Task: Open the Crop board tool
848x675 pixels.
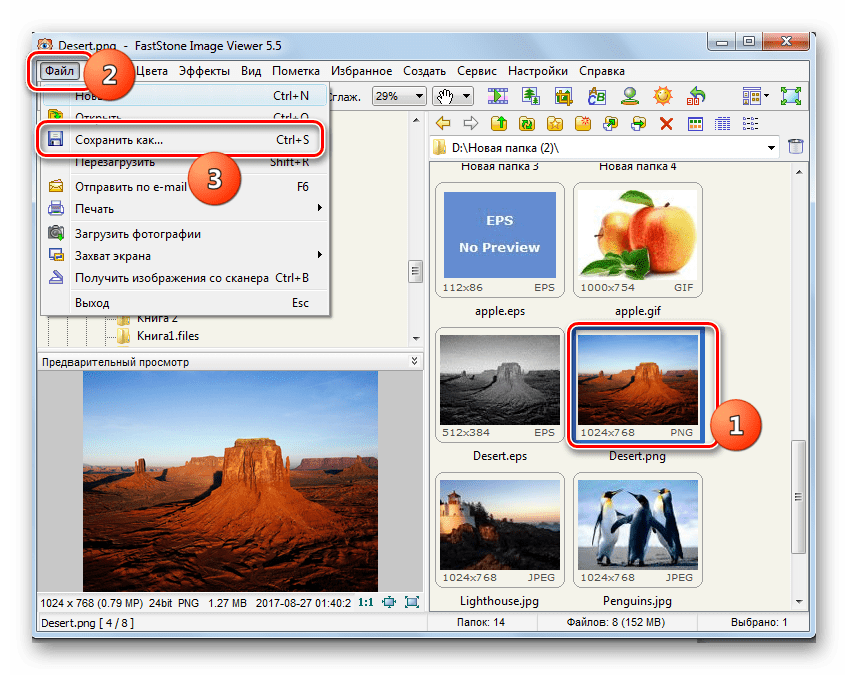Action: pyautogui.click(x=564, y=96)
